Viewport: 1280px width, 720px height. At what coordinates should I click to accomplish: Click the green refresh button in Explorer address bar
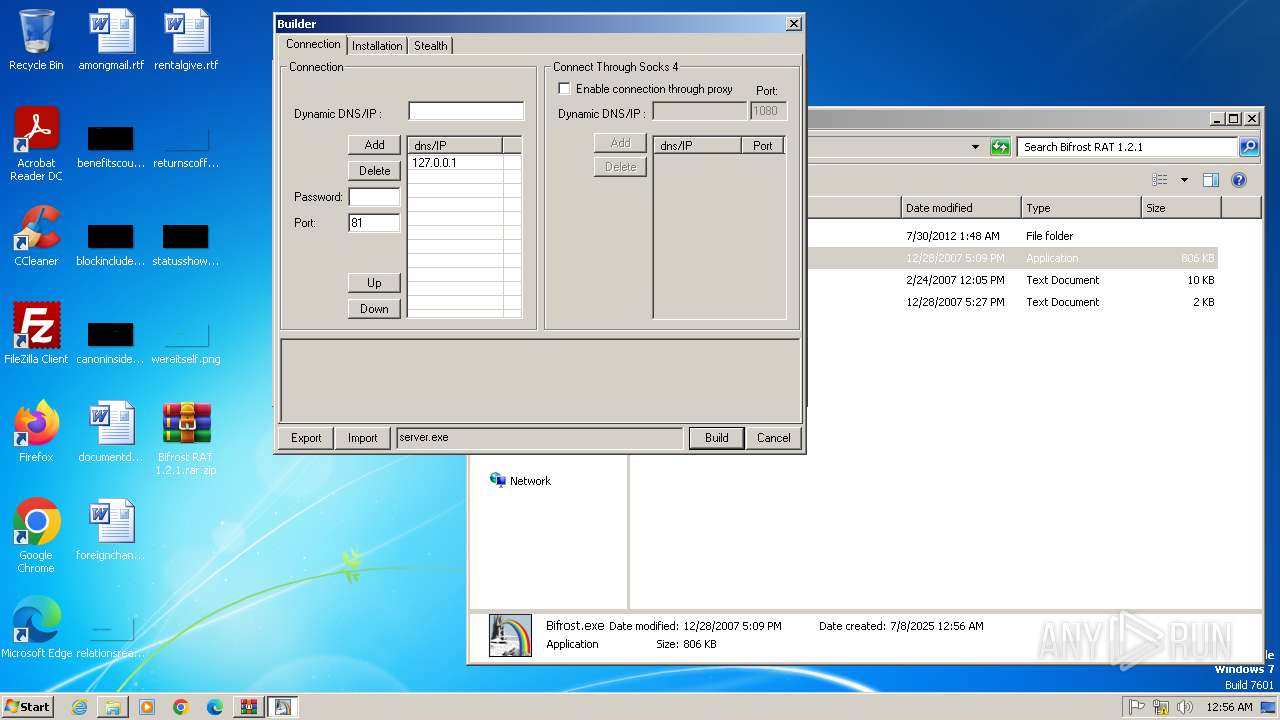pos(1000,147)
